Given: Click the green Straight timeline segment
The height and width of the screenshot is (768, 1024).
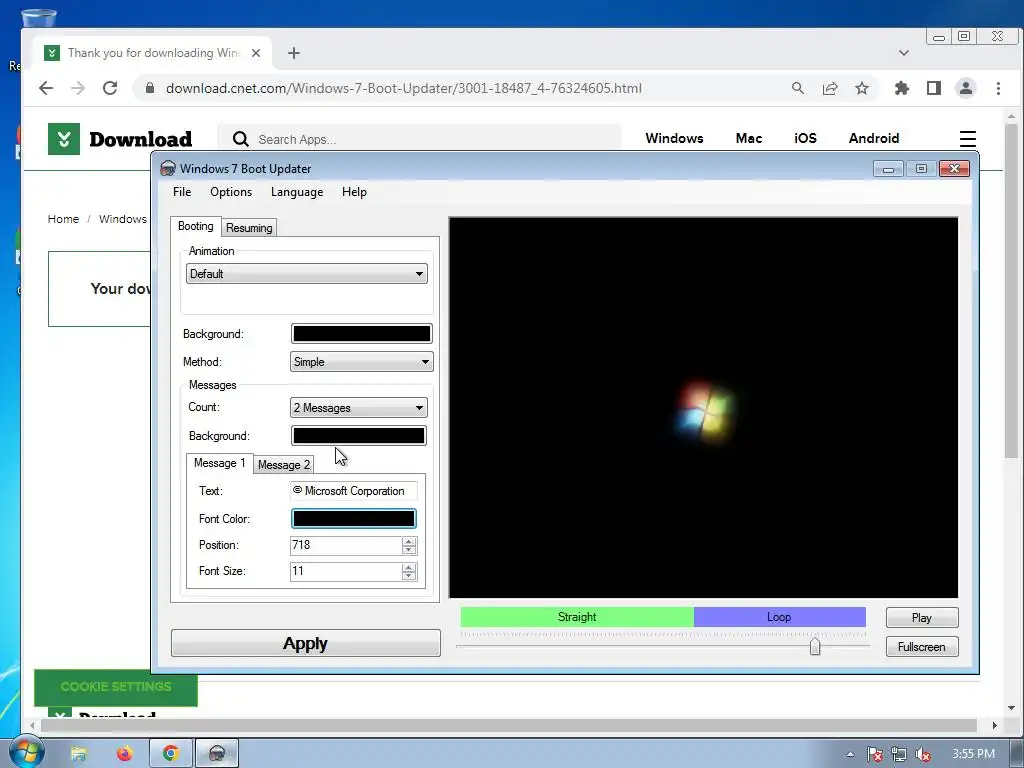Looking at the screenshot, I should [577, 617].
